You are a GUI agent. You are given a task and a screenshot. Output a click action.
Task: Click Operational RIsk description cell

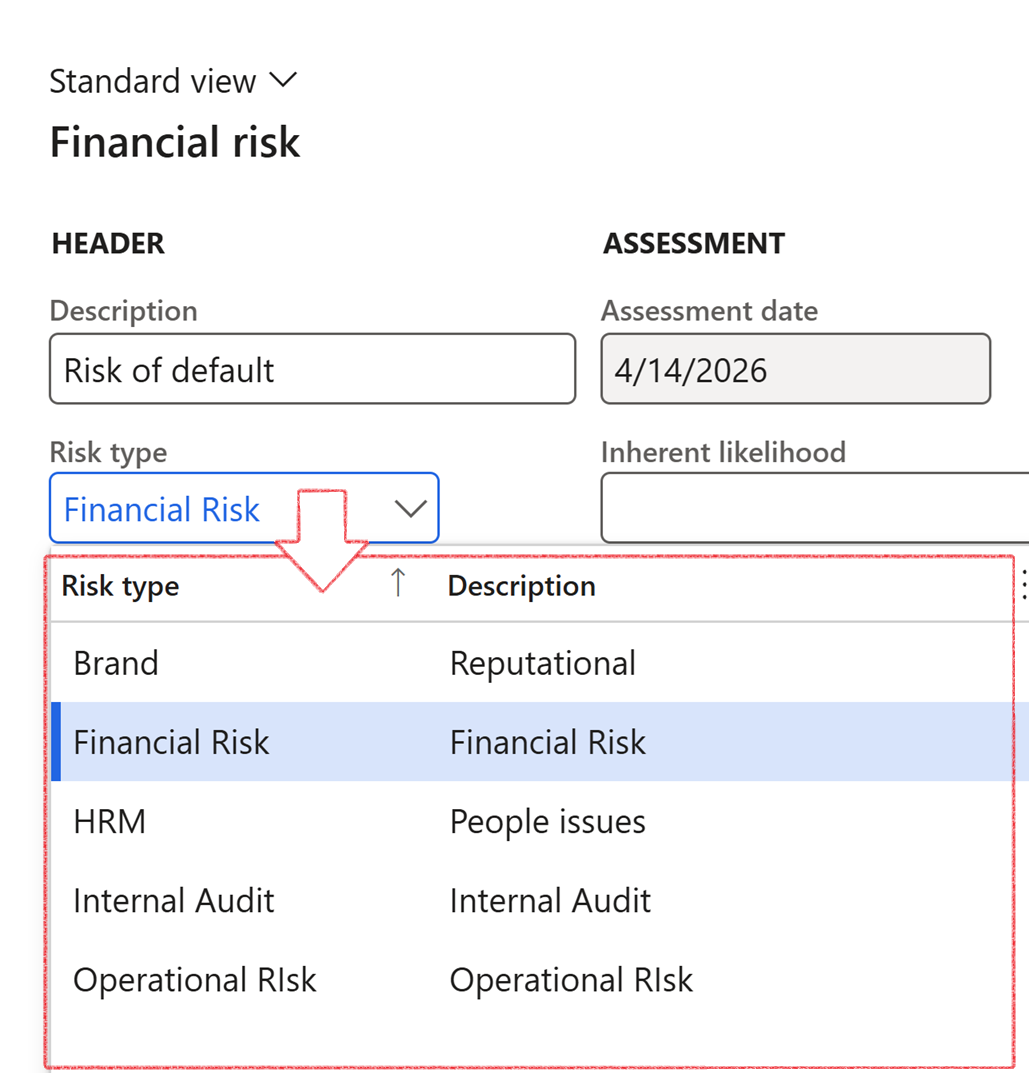[x=571, y=980]
